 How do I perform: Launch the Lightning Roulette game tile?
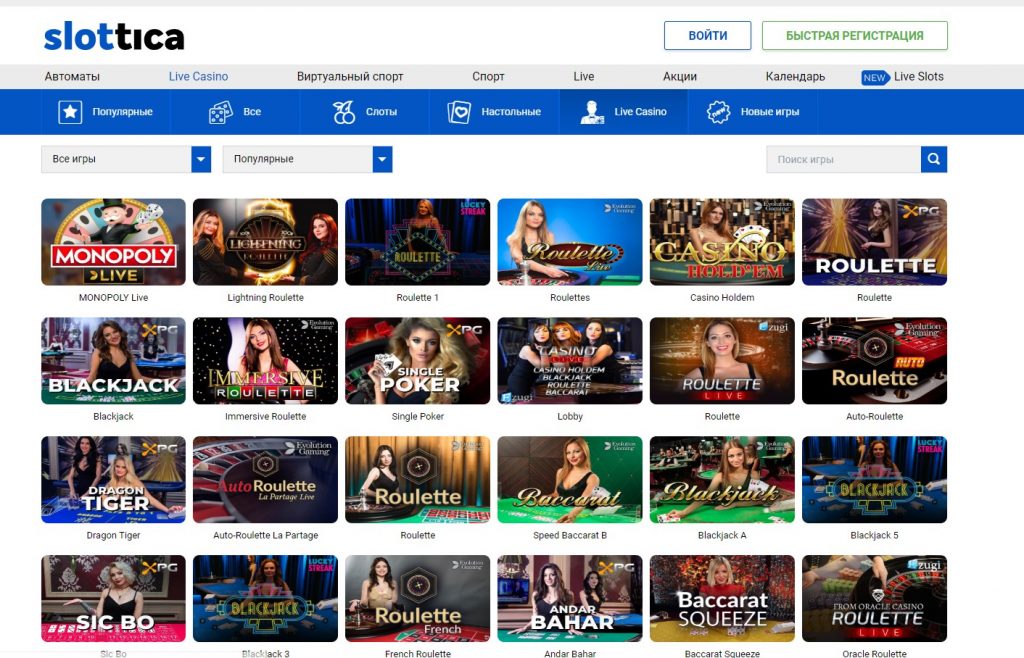(x=265, y=242)
